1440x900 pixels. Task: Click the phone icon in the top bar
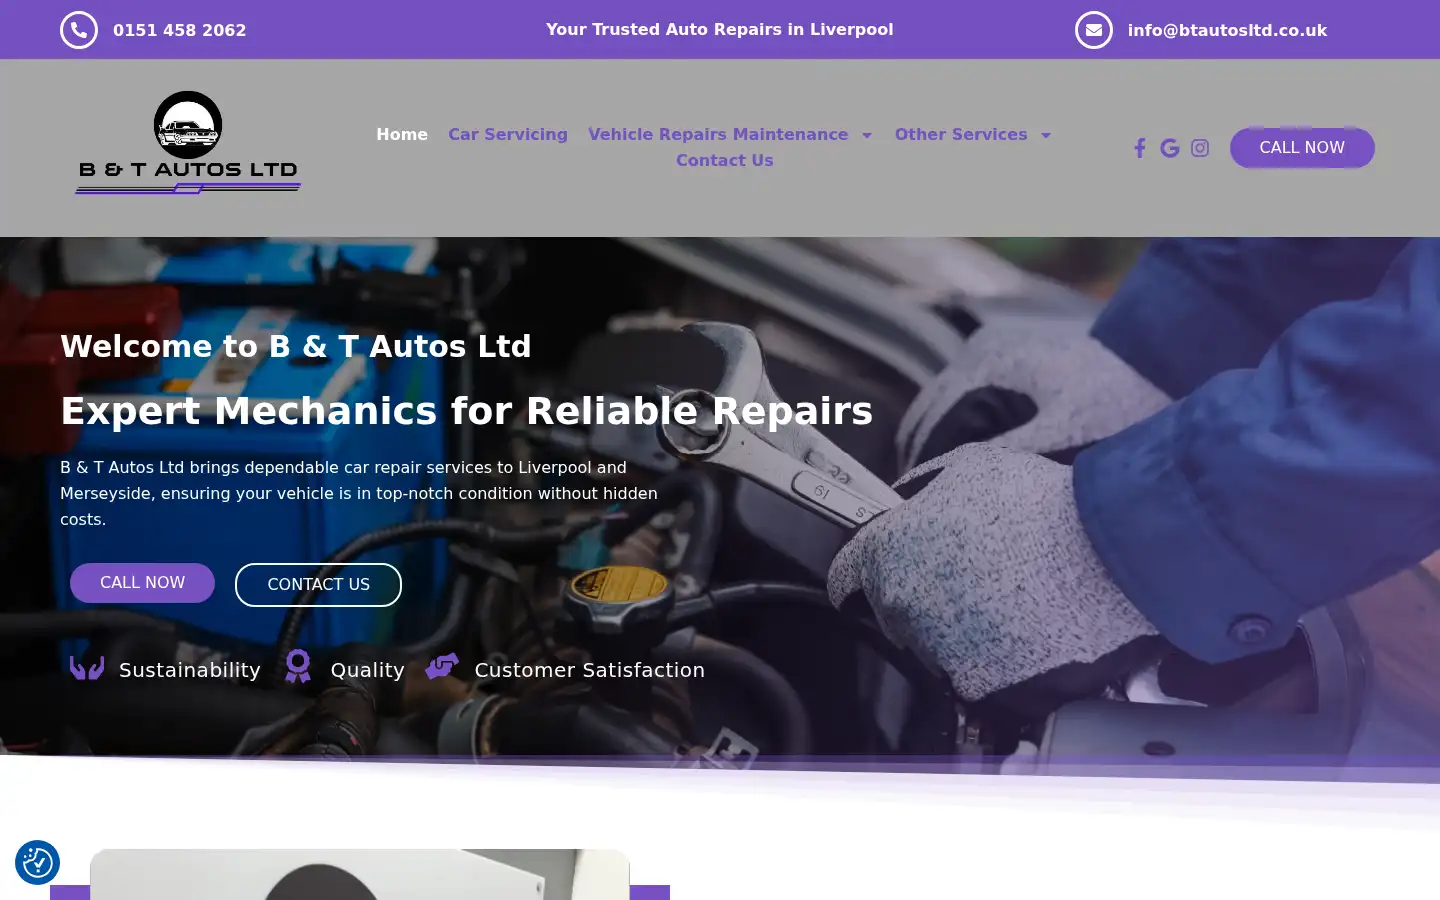(x=79, y=30)
